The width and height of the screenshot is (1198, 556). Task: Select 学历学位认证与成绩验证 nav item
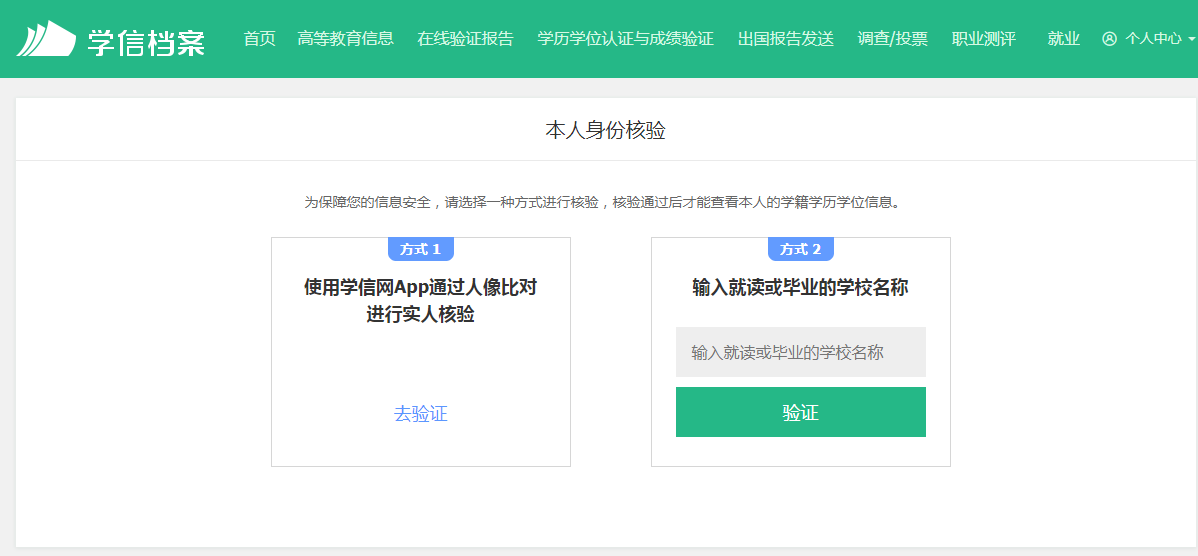pyautogui.click(x=625, y=39)
